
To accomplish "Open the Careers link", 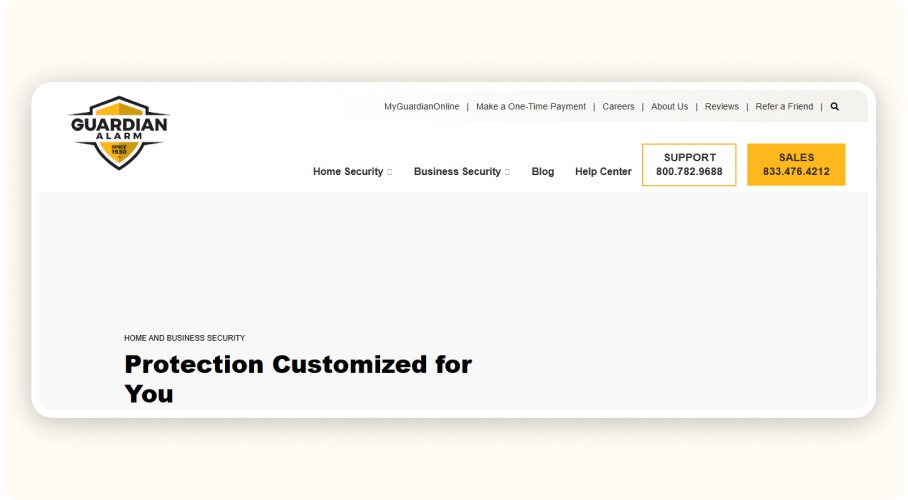I will pos(618,107).
